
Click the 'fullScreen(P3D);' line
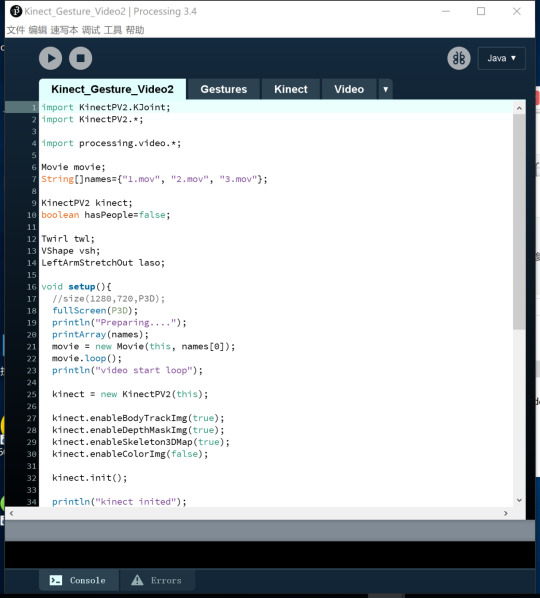pyautogui.click(x=95, y=310)
